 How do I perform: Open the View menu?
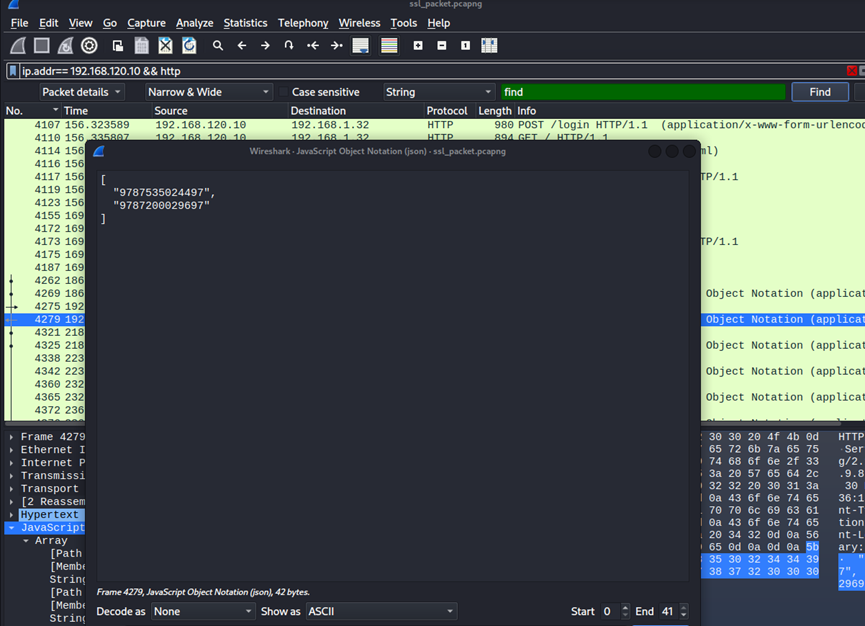(81, 23)
